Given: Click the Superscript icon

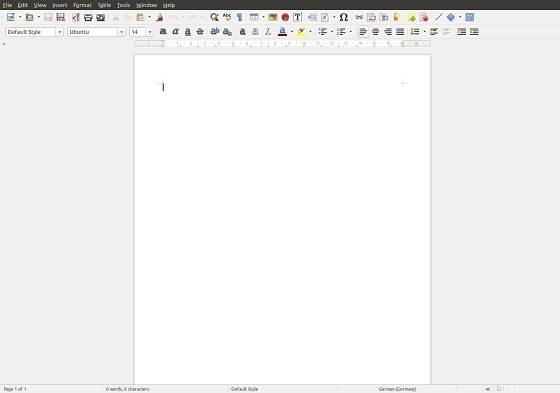Looking at the screenshot, I should (215, 32).
